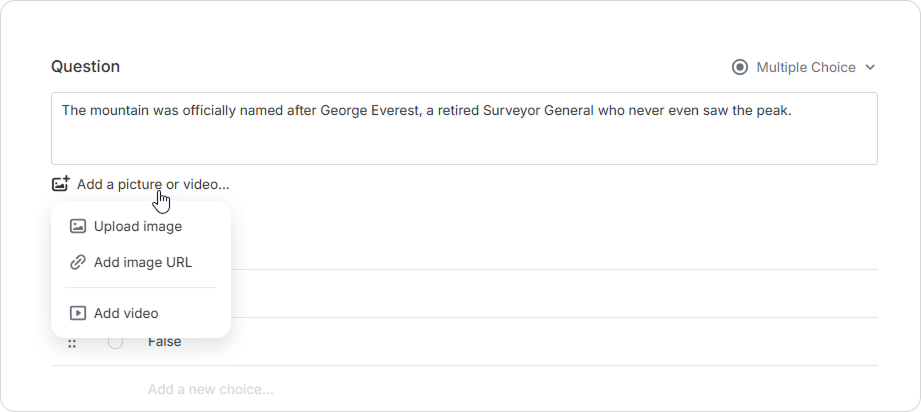Click the picture icon beside Upload image
The image size is (921, 412).
[78, 226]
